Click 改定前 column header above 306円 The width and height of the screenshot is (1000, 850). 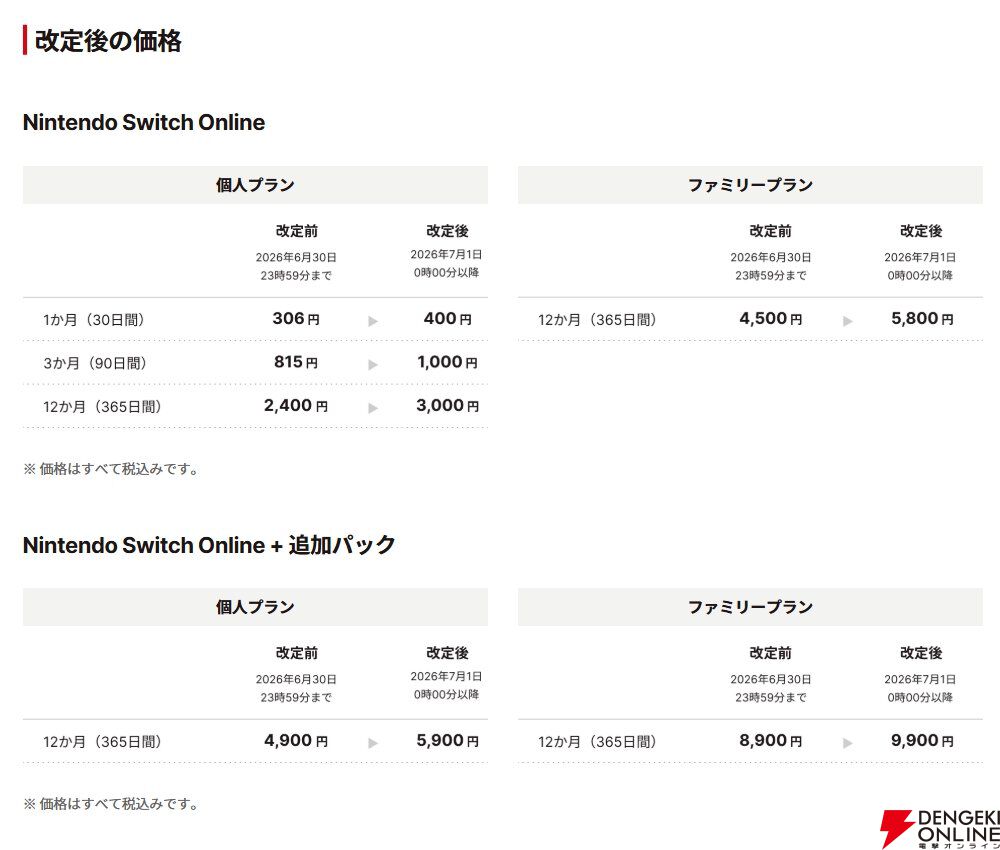(297, 231)
